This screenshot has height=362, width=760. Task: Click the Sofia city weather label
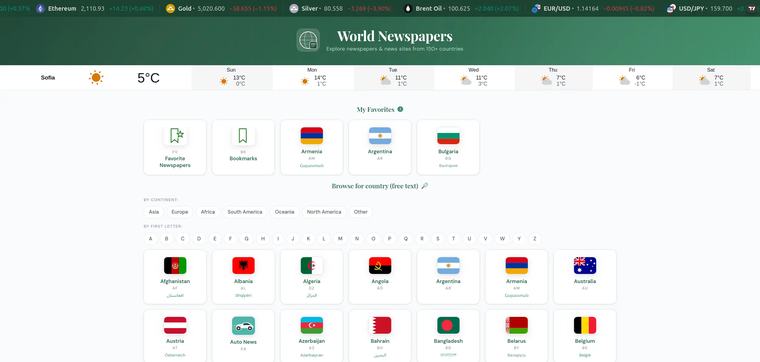pos(48,78)
